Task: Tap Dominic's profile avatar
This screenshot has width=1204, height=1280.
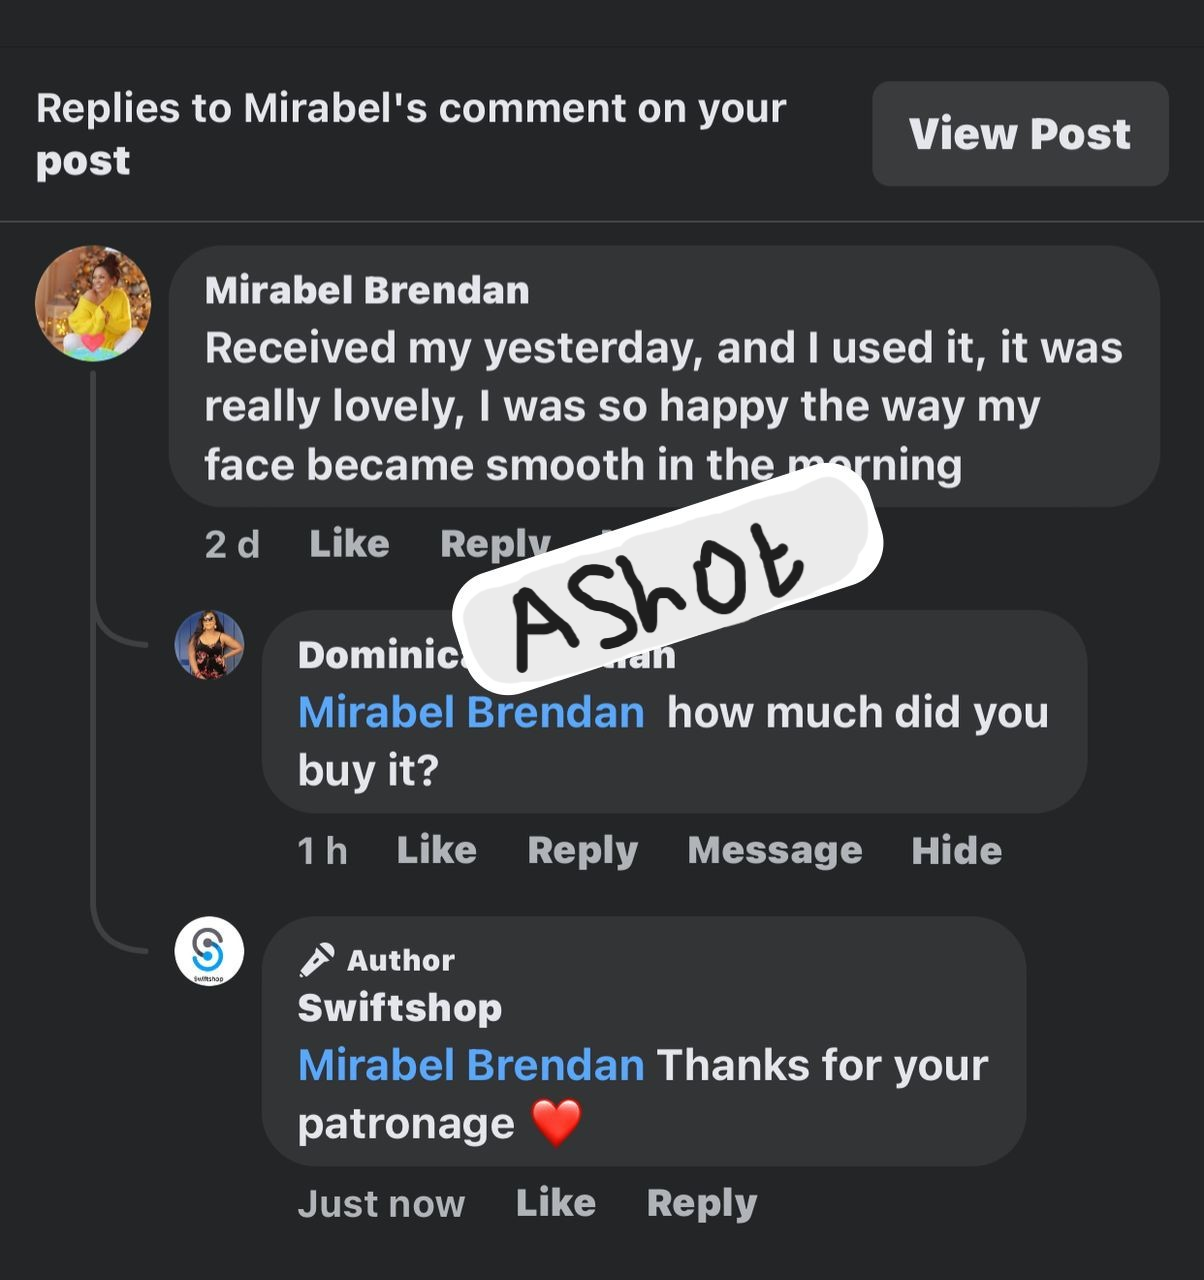Action: 209,645
